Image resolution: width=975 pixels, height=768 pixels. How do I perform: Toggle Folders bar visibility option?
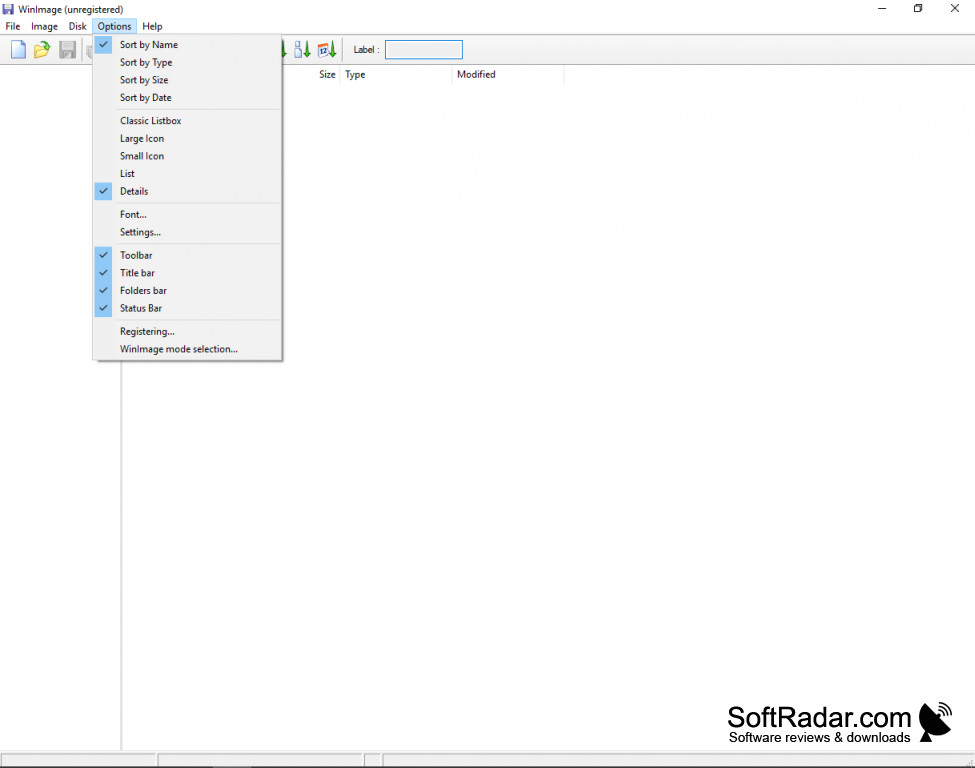pos(187,290)
